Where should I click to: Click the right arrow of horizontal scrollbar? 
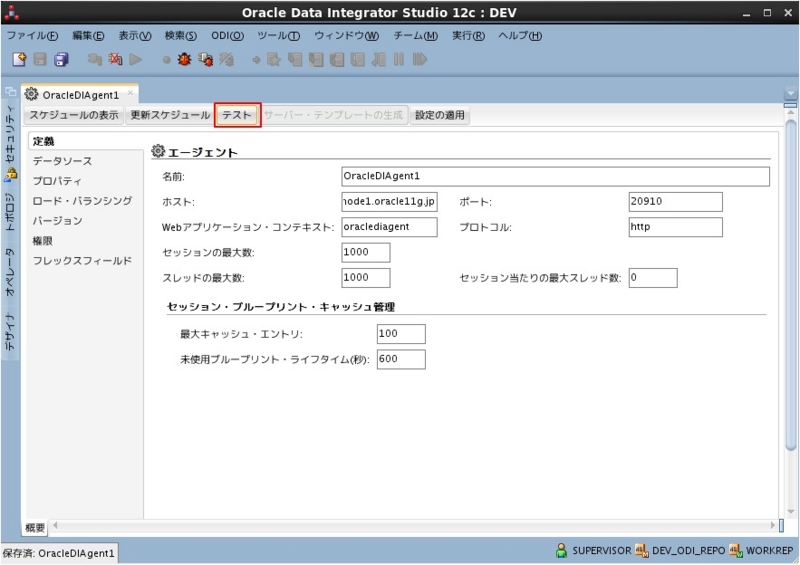(x=772, y=525)
